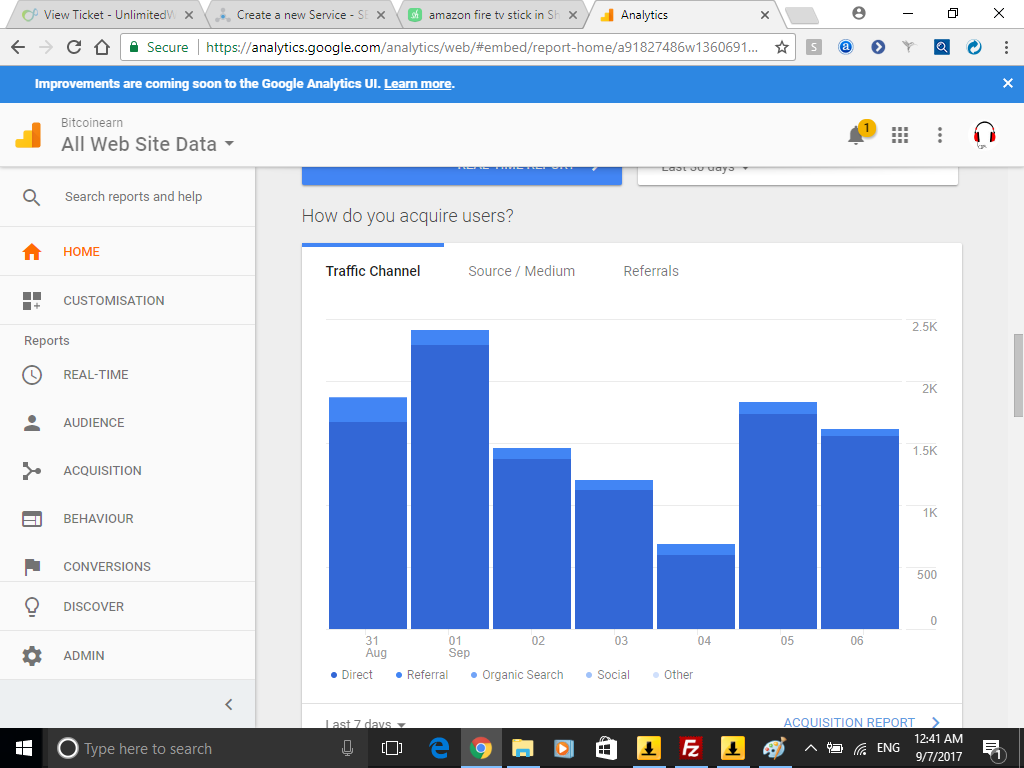Click the Home icon in sidebar
The image size is (1024, 768).
click(32, 252)
